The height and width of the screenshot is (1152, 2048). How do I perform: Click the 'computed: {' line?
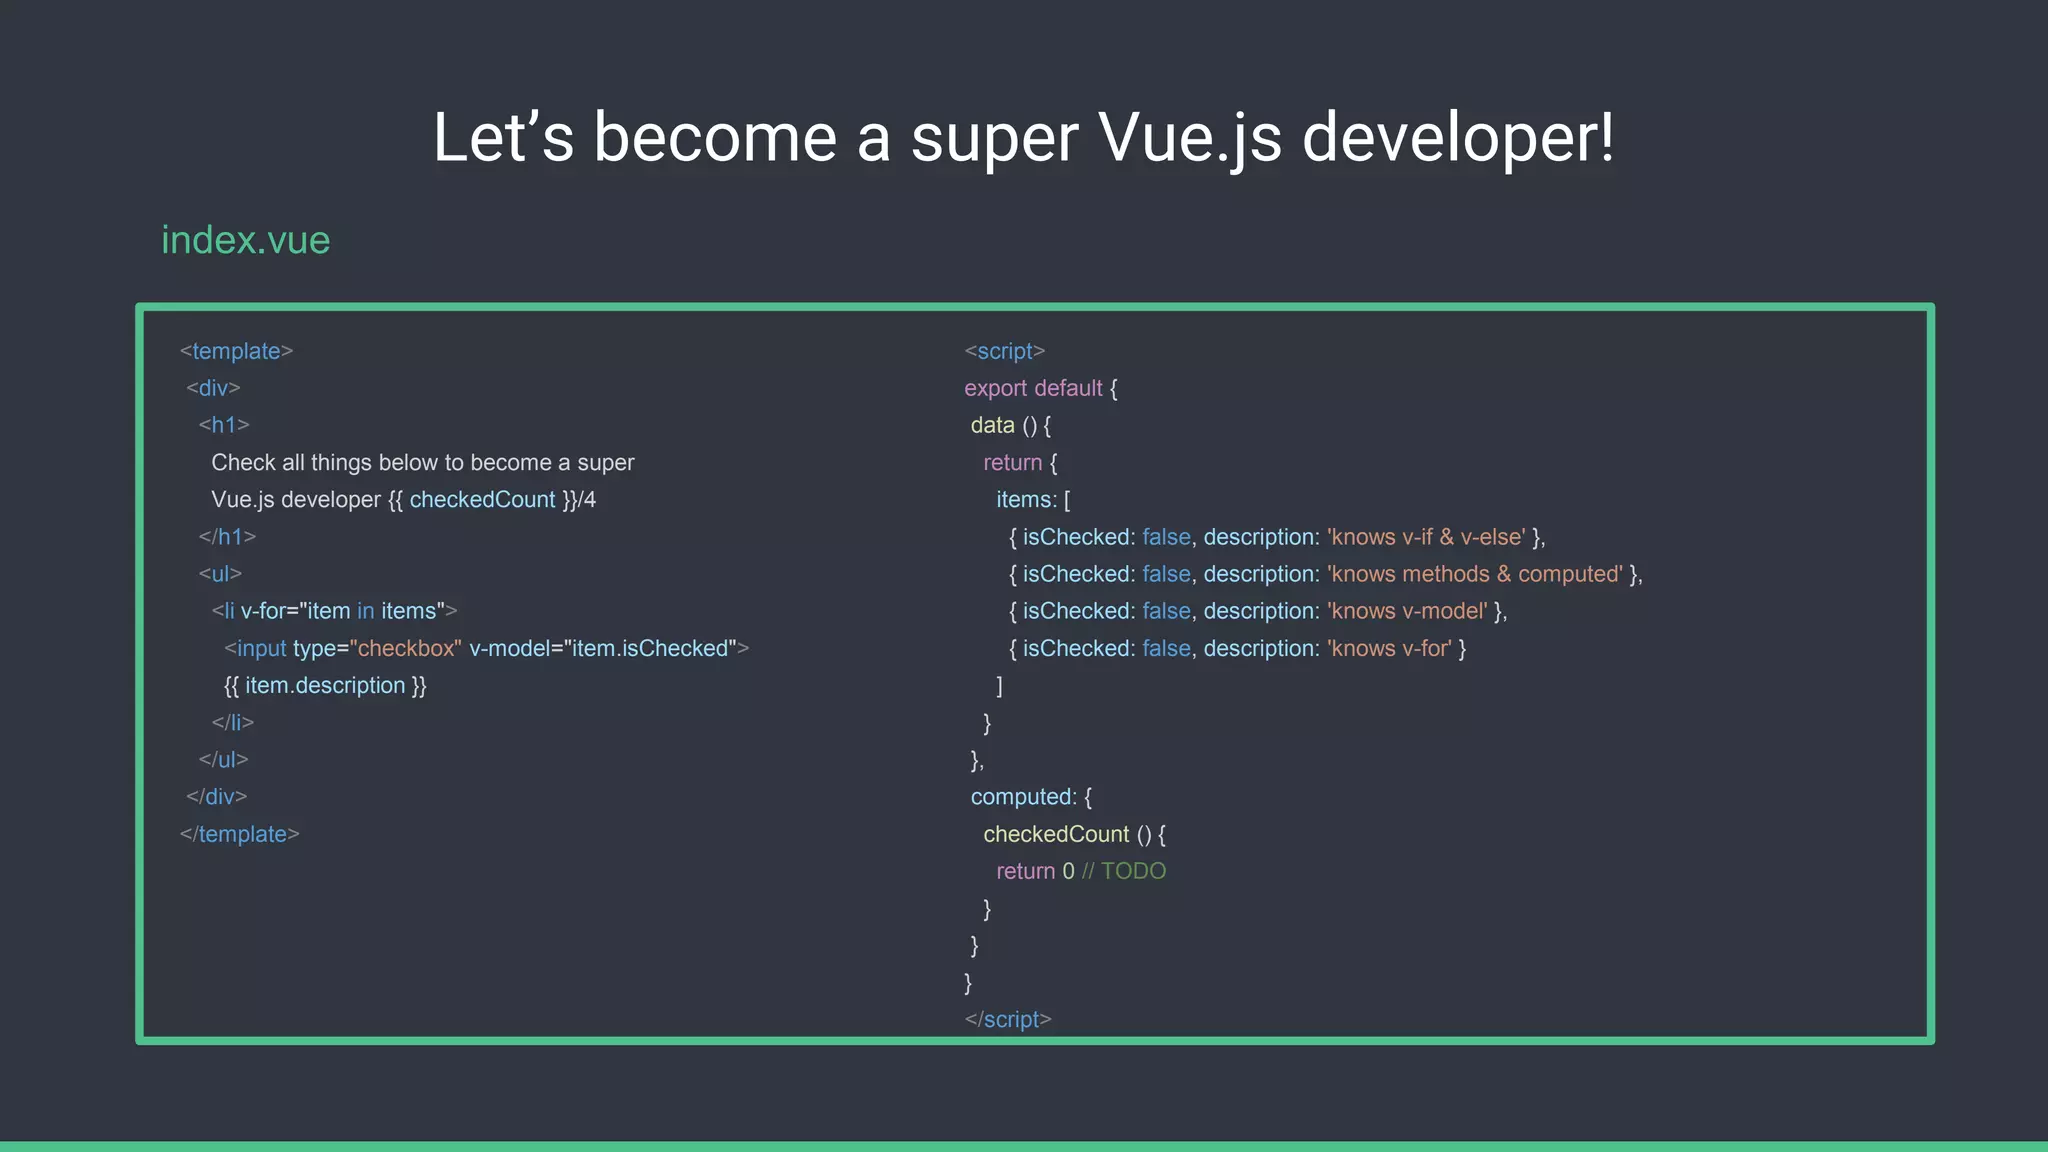(1032, 797)
